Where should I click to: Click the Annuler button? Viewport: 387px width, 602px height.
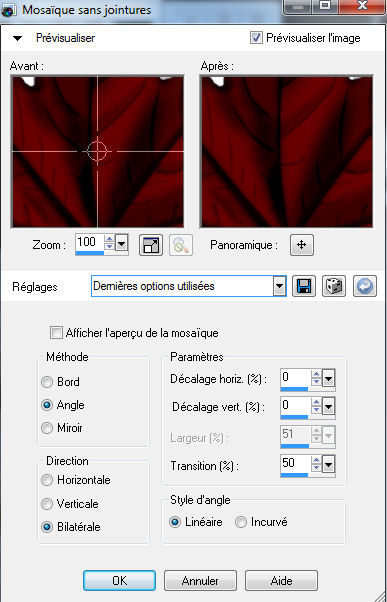click(x=200, y=580)
